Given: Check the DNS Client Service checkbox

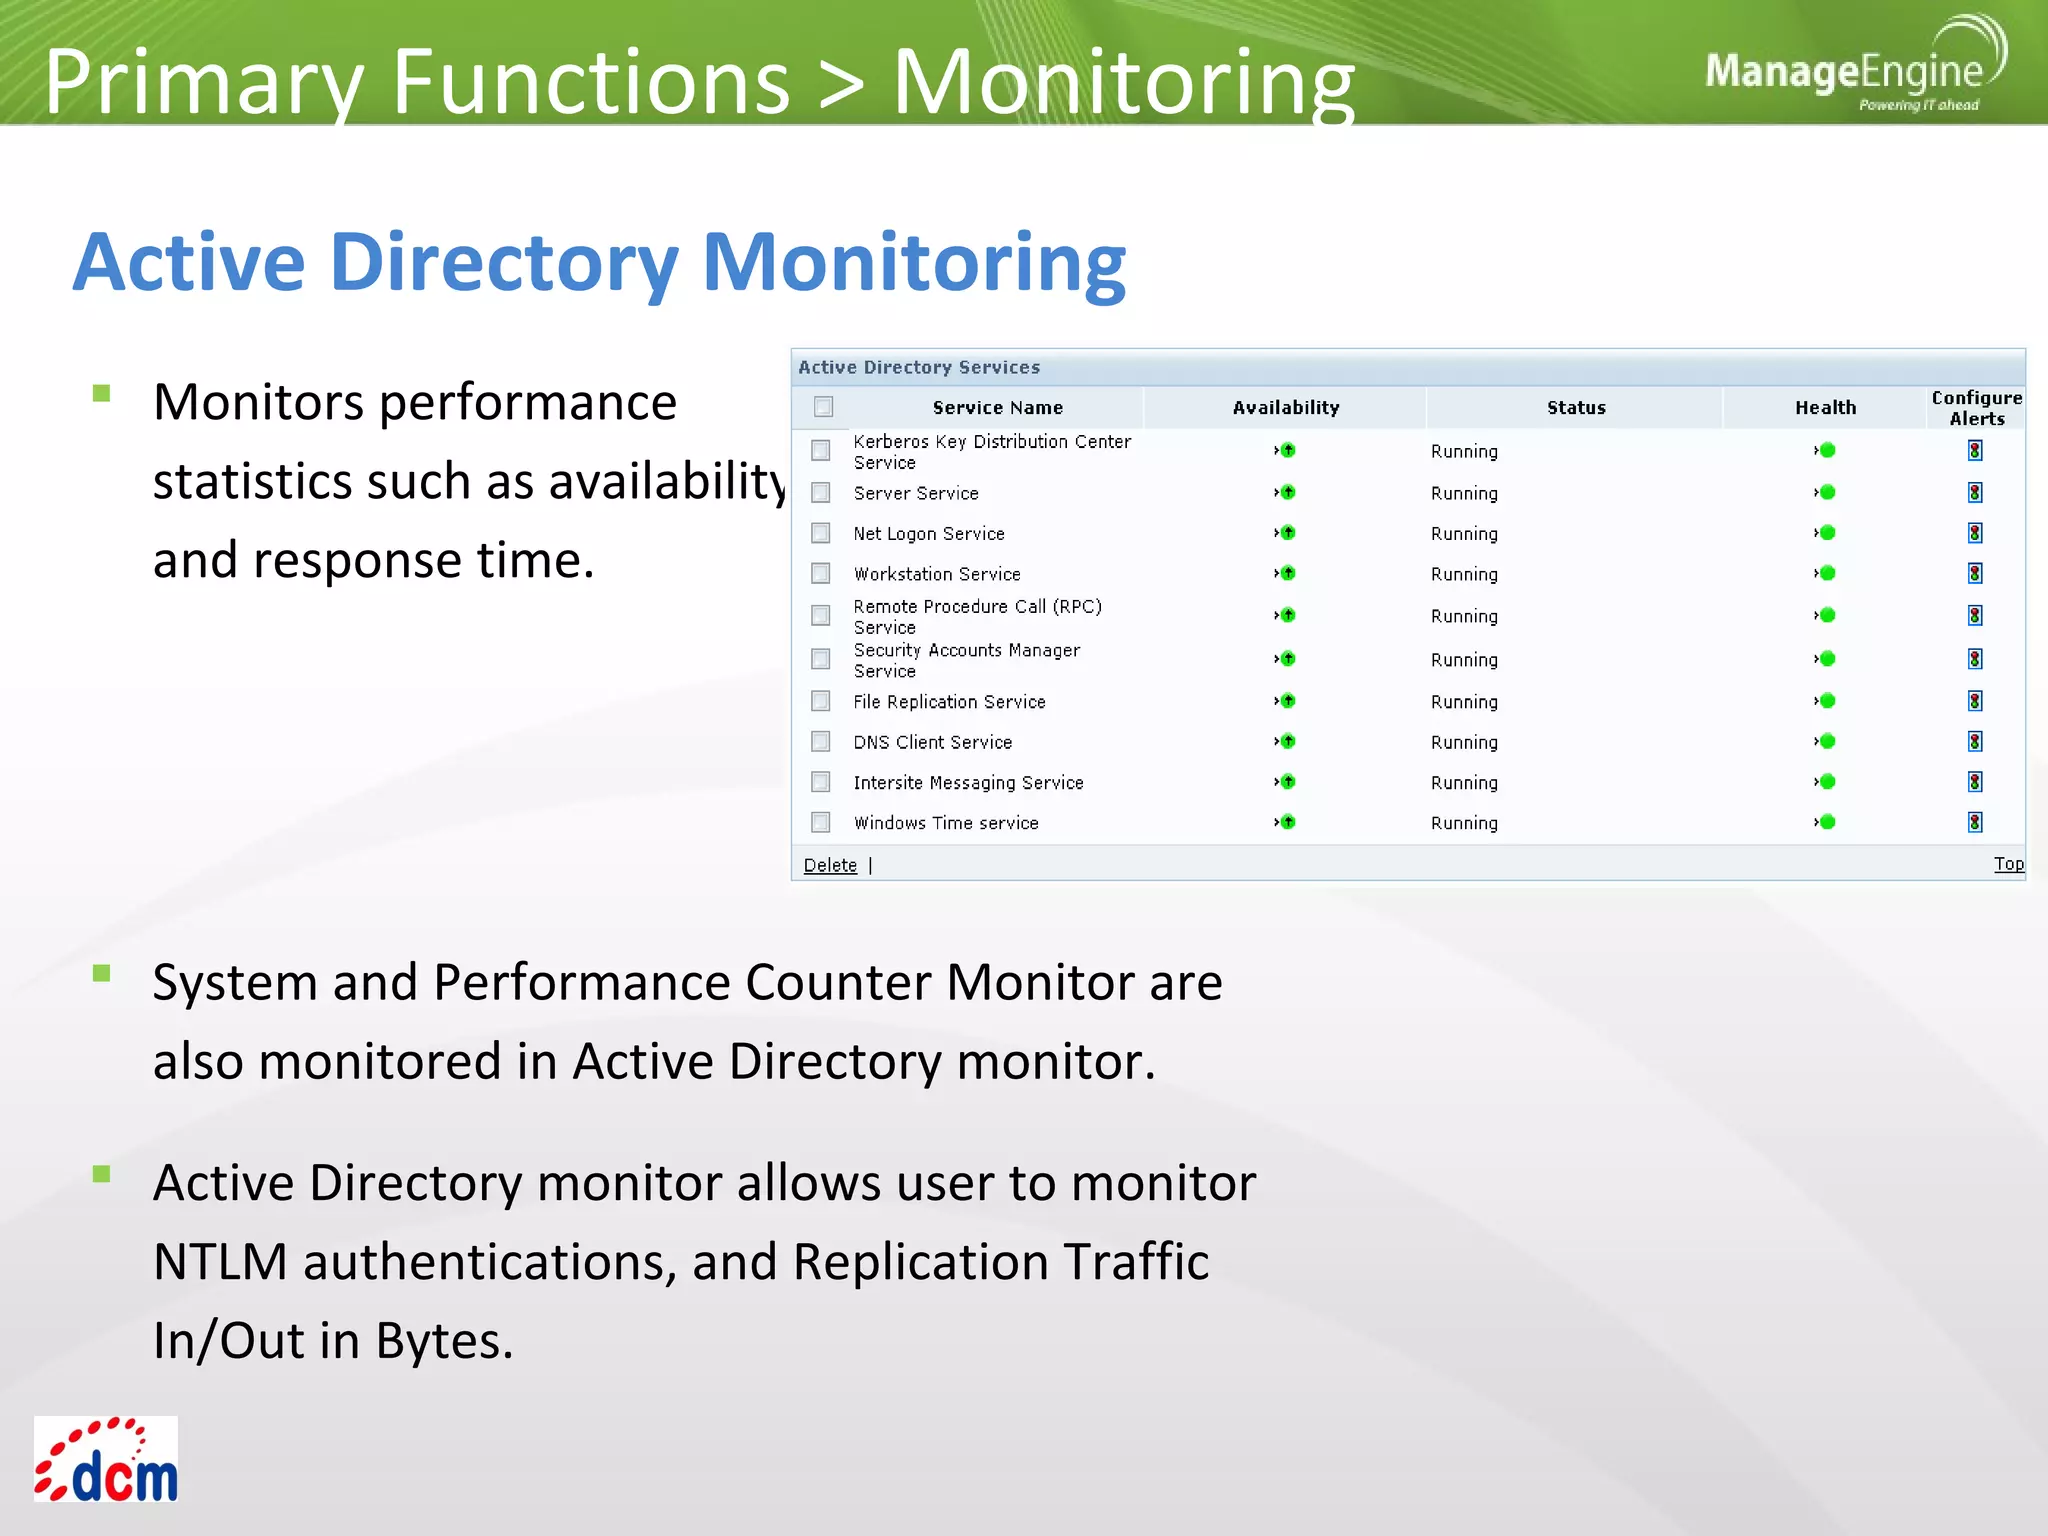Looking at the screenshot, I should [821, 741].
